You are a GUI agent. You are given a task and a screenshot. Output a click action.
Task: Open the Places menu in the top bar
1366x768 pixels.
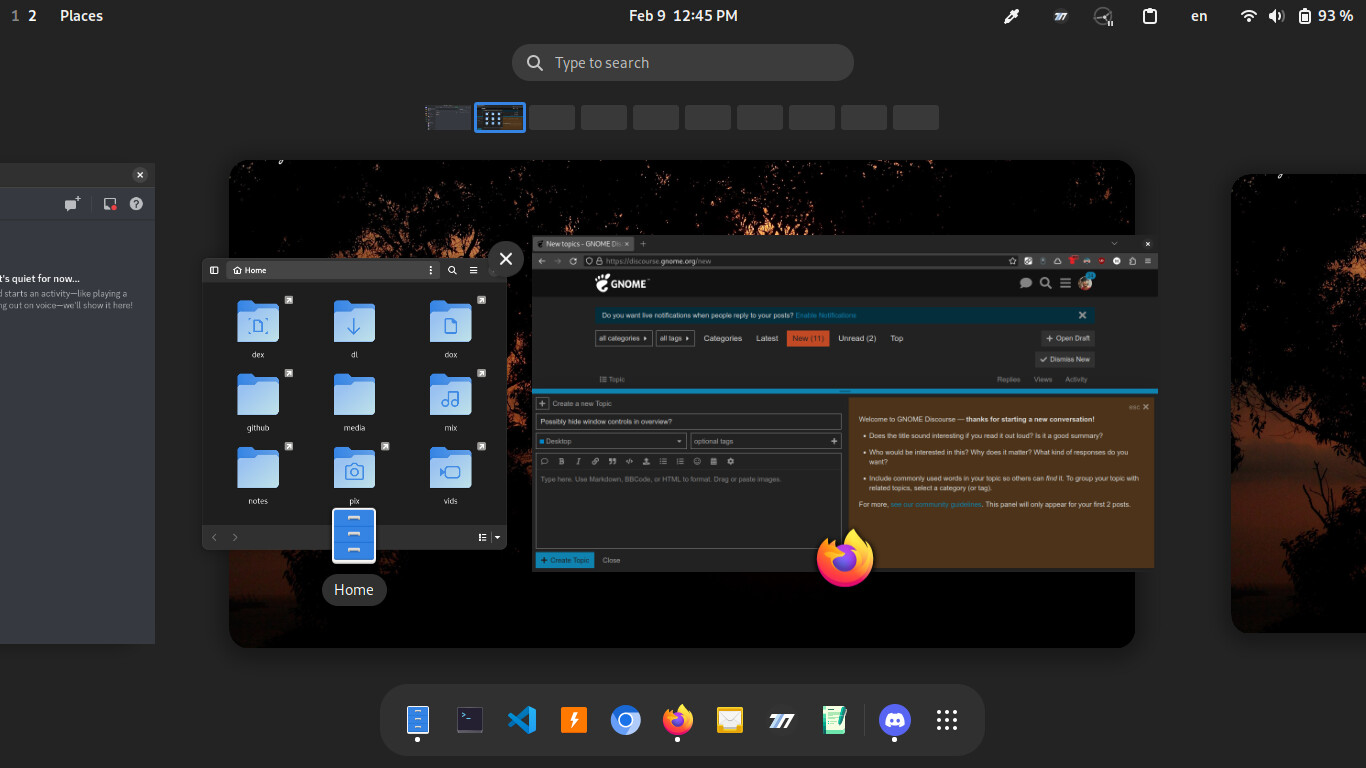(80, 15)
